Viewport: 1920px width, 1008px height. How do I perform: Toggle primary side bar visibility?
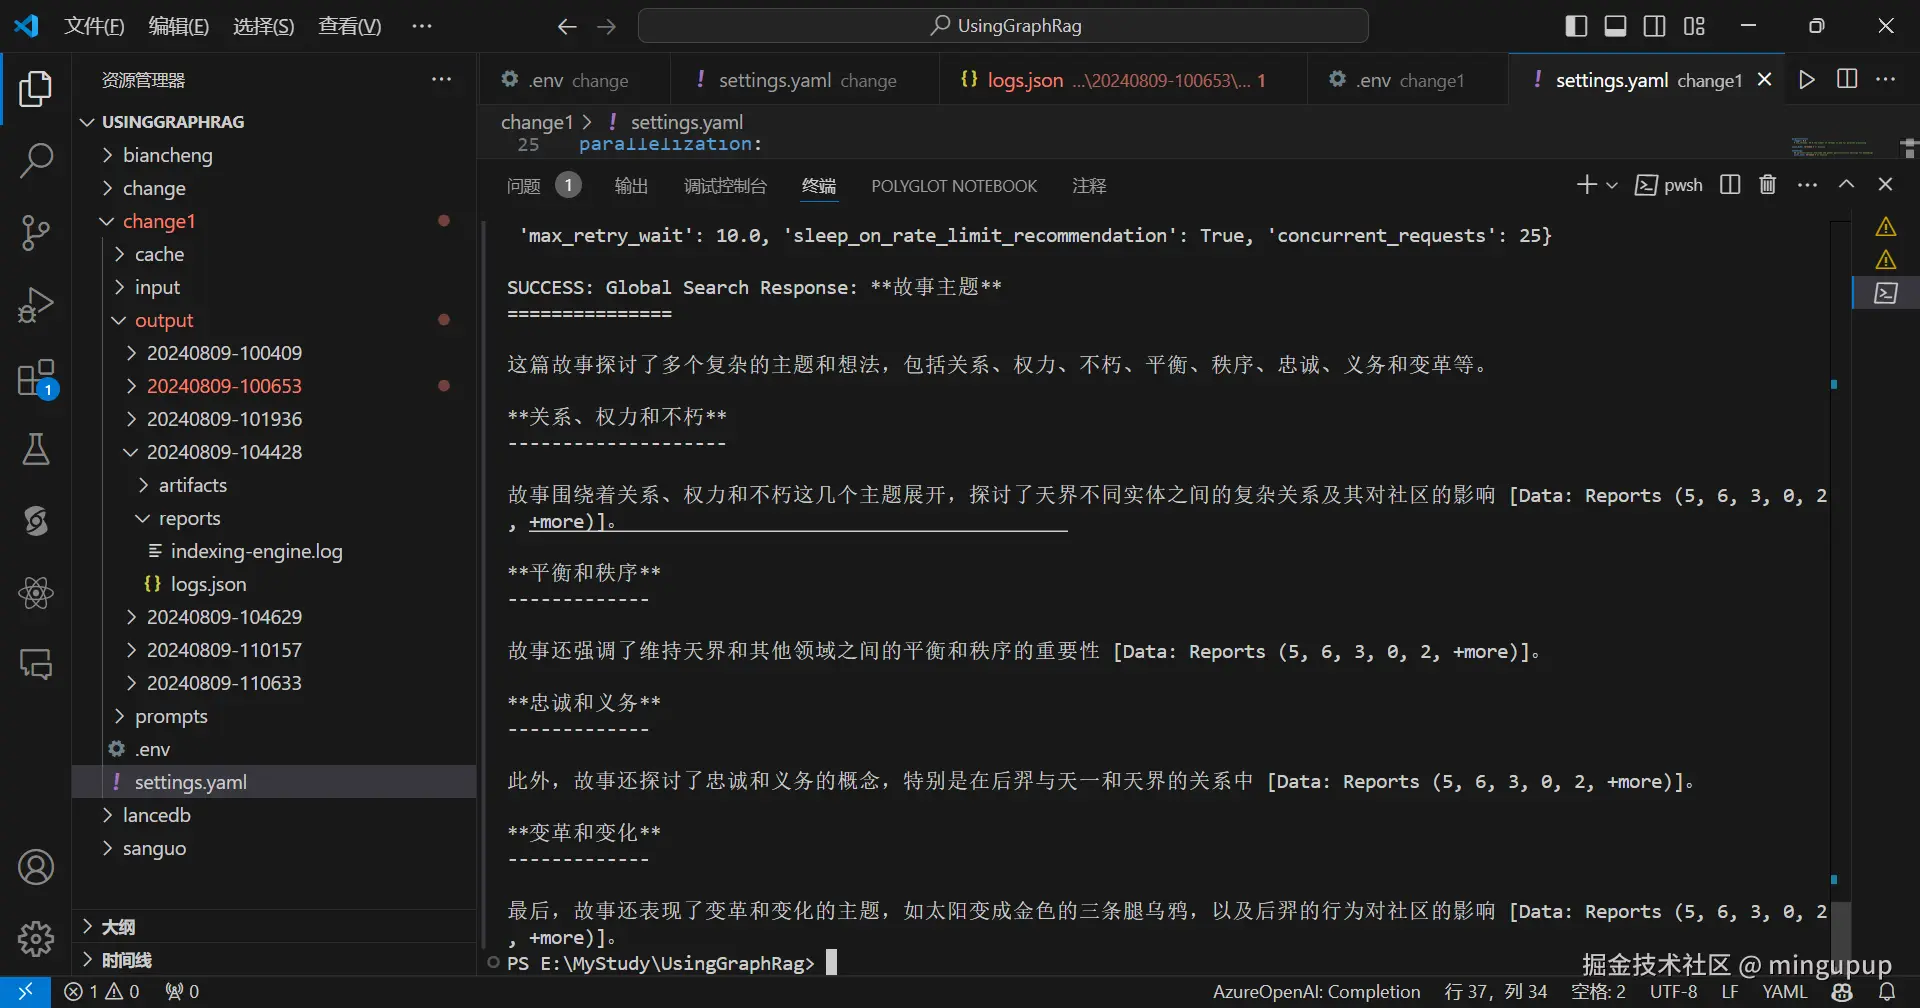pos(1576,27)
